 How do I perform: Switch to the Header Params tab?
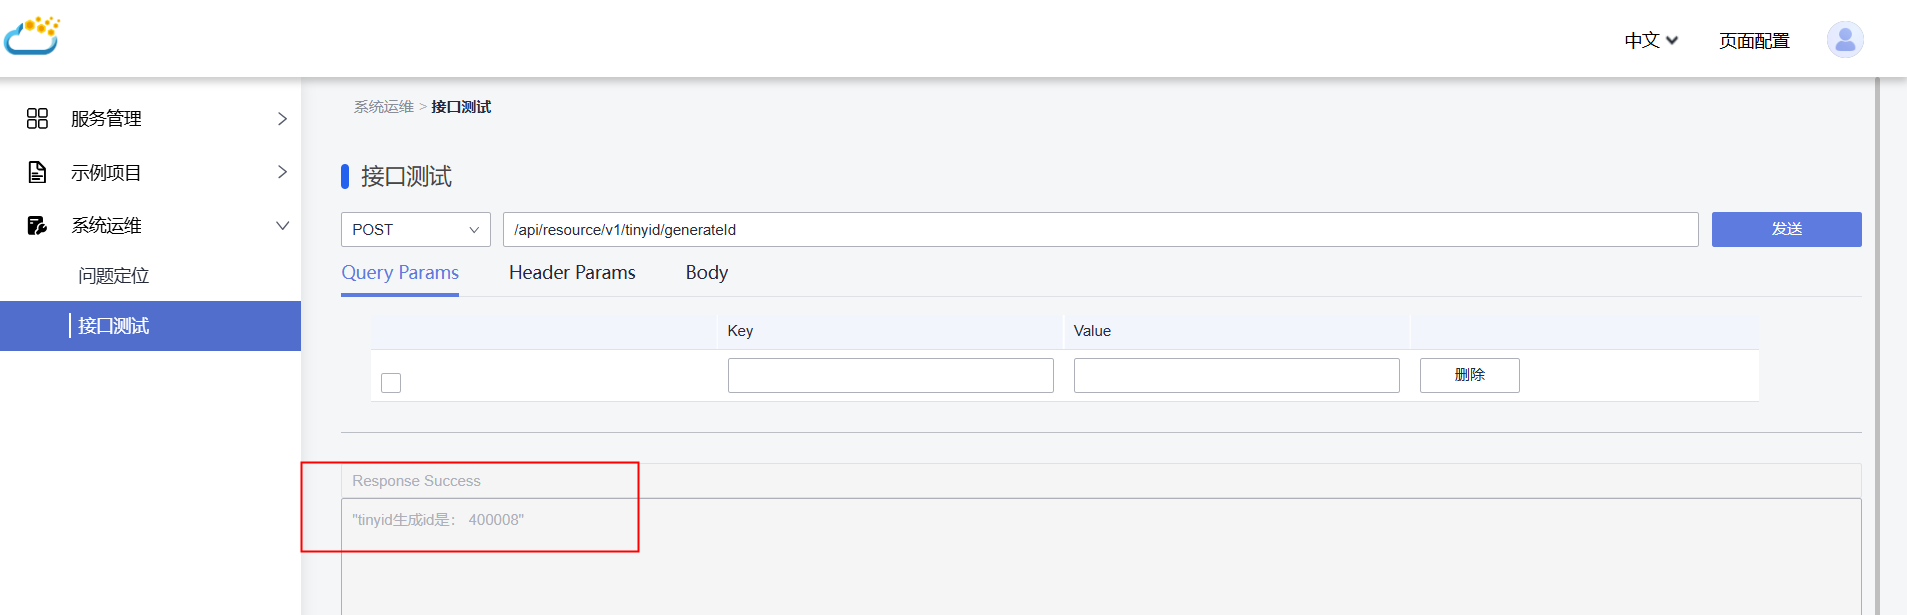572,273
